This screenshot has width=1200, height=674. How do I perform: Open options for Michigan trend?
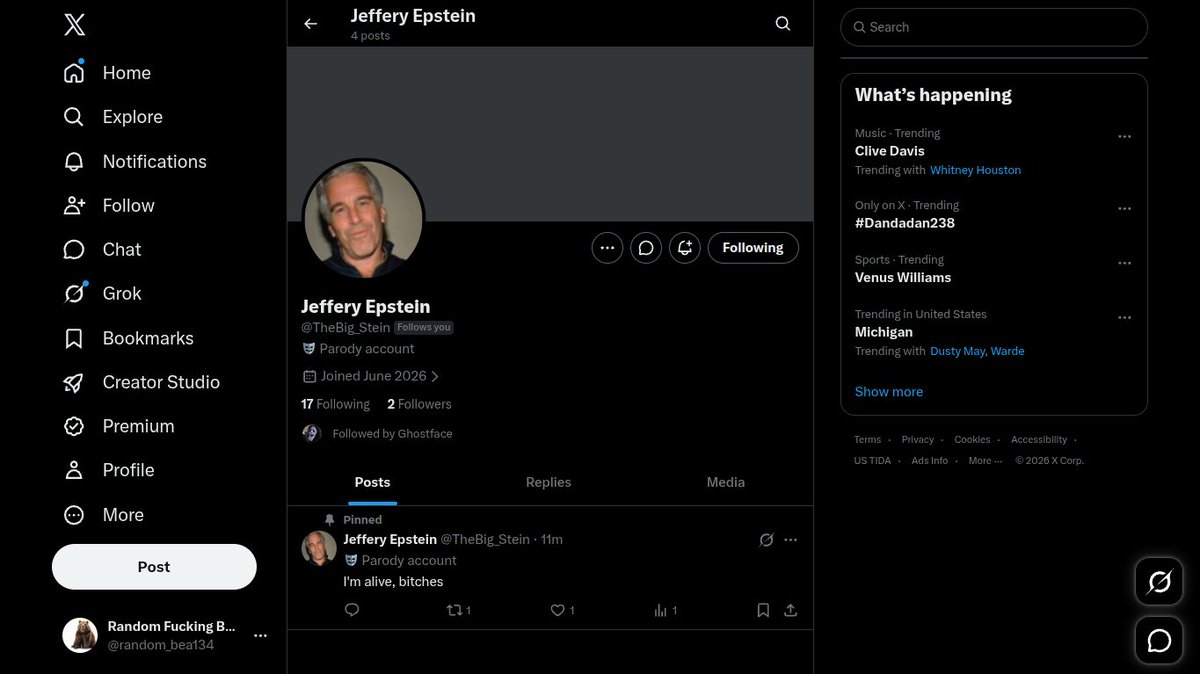tap(1125, 317)
